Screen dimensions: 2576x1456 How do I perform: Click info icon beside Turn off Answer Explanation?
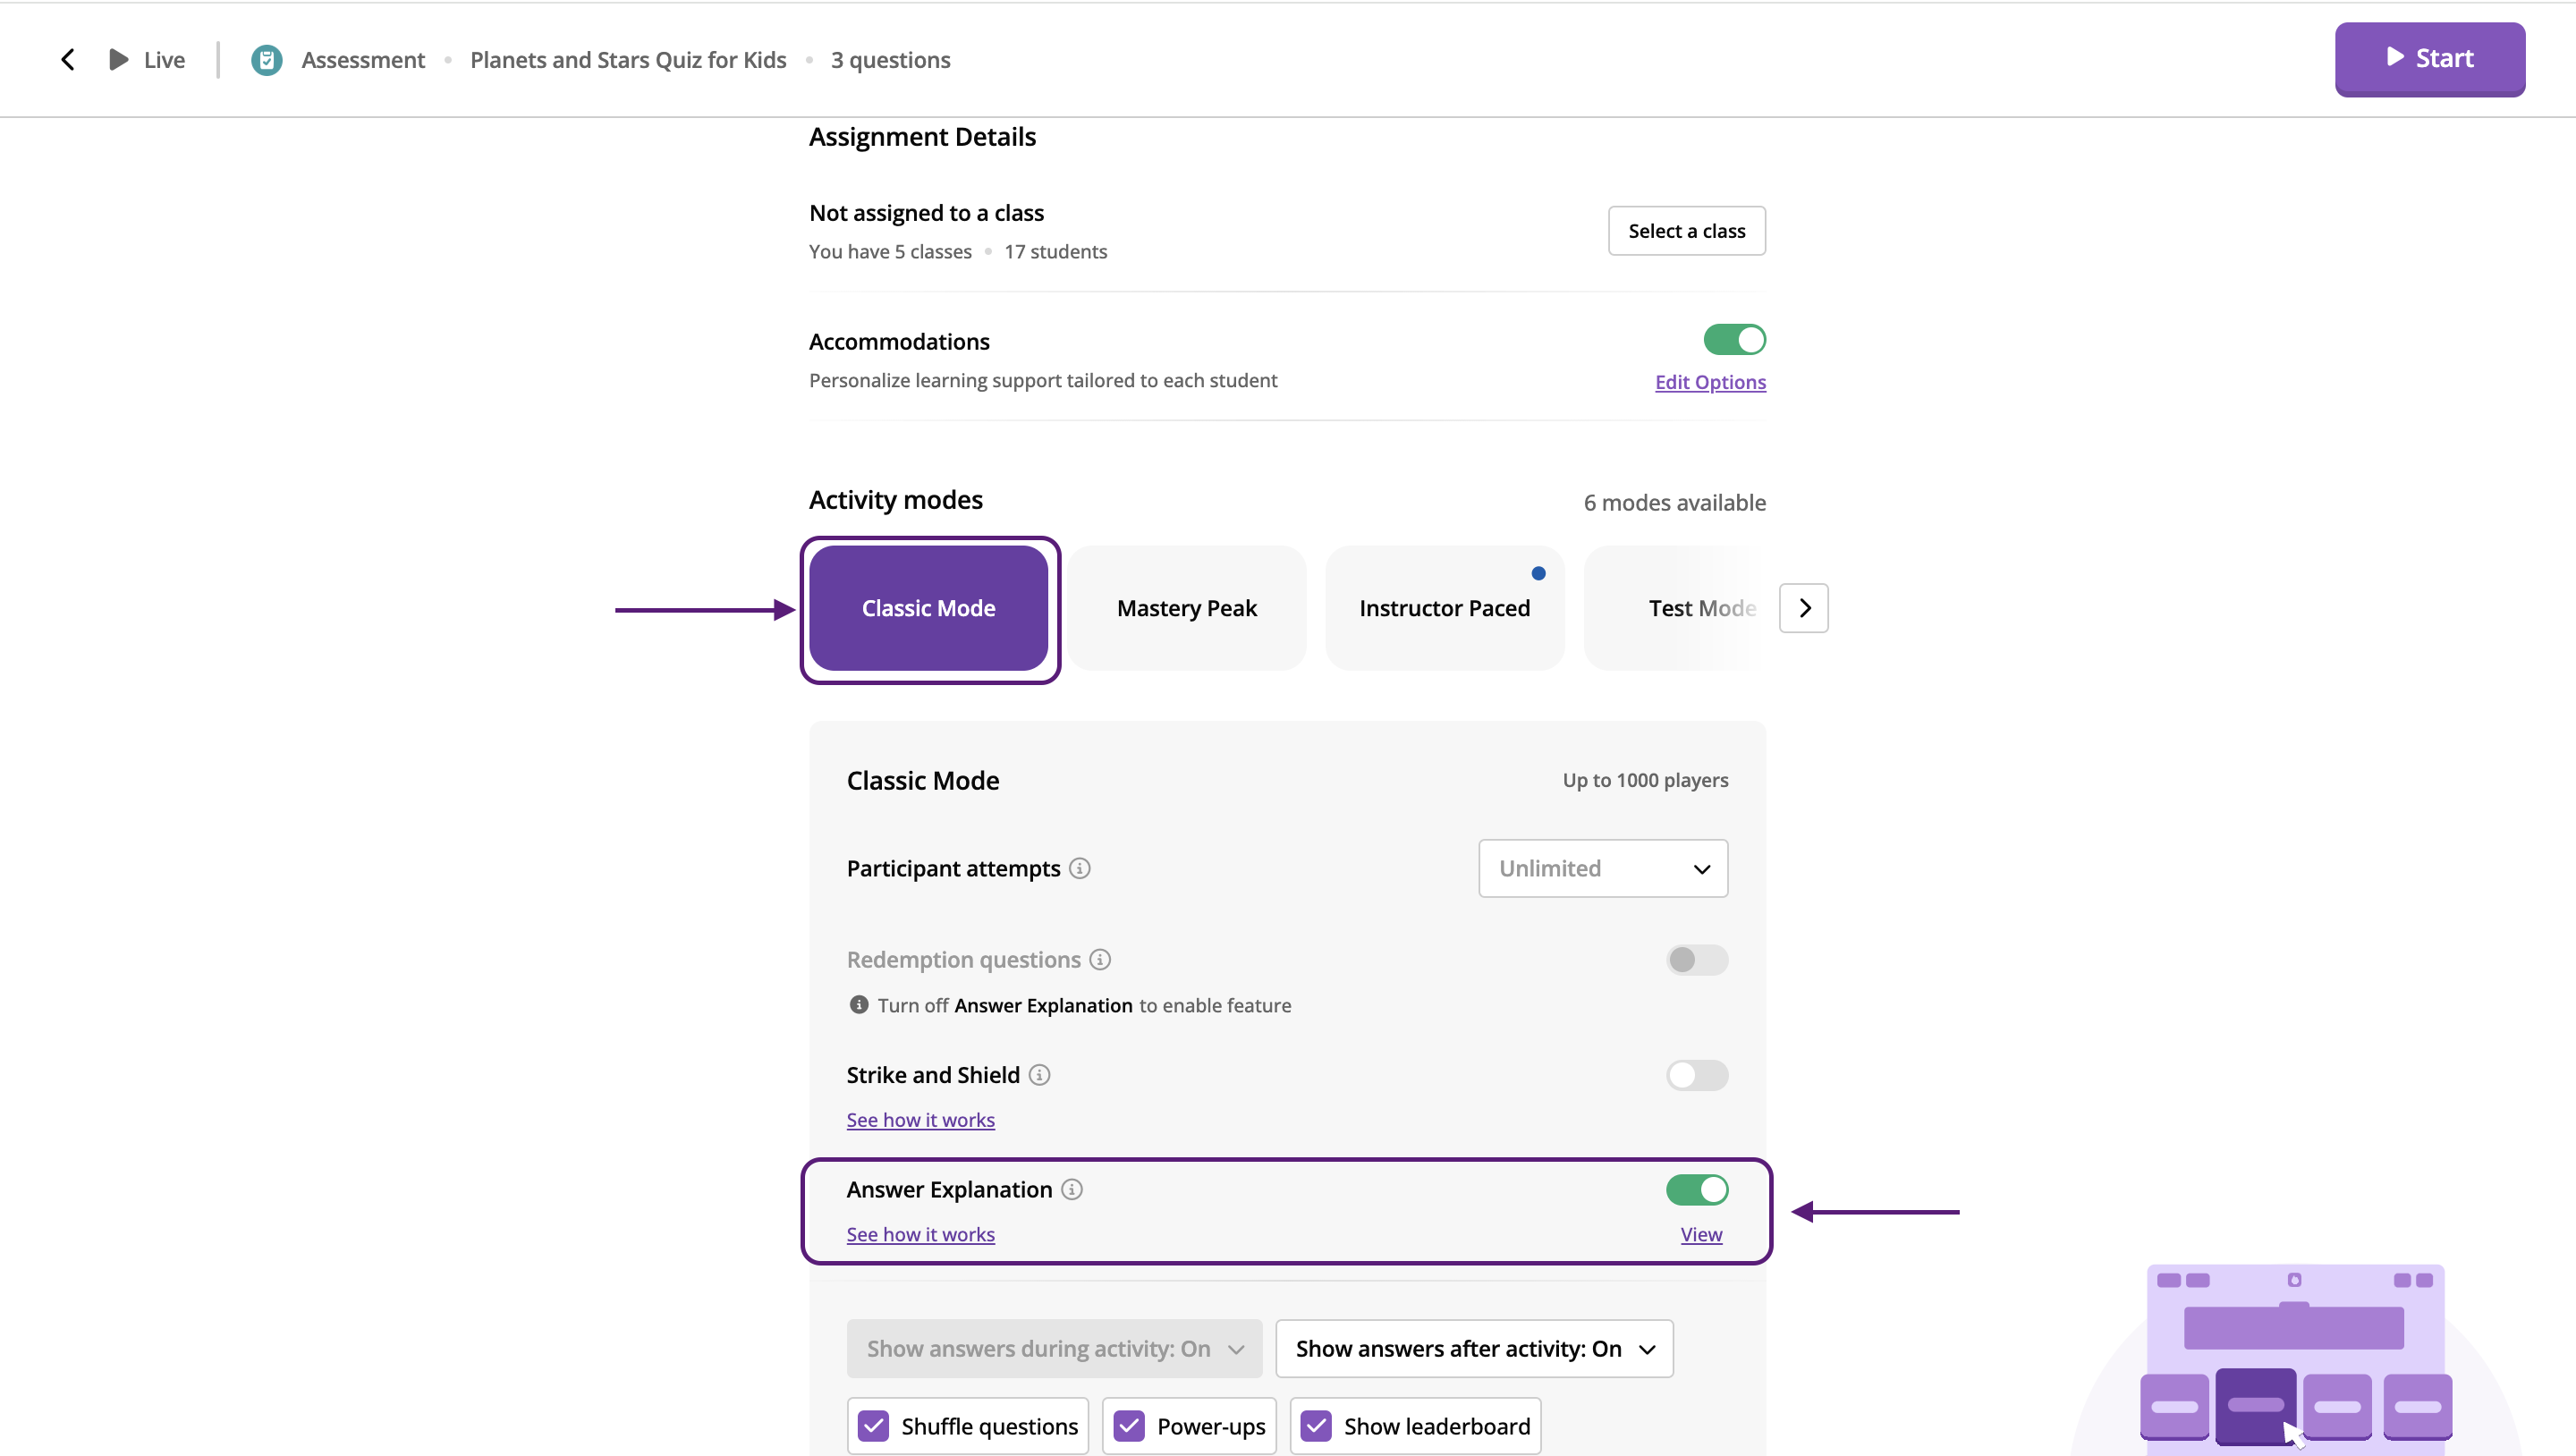pos(858,1005)
